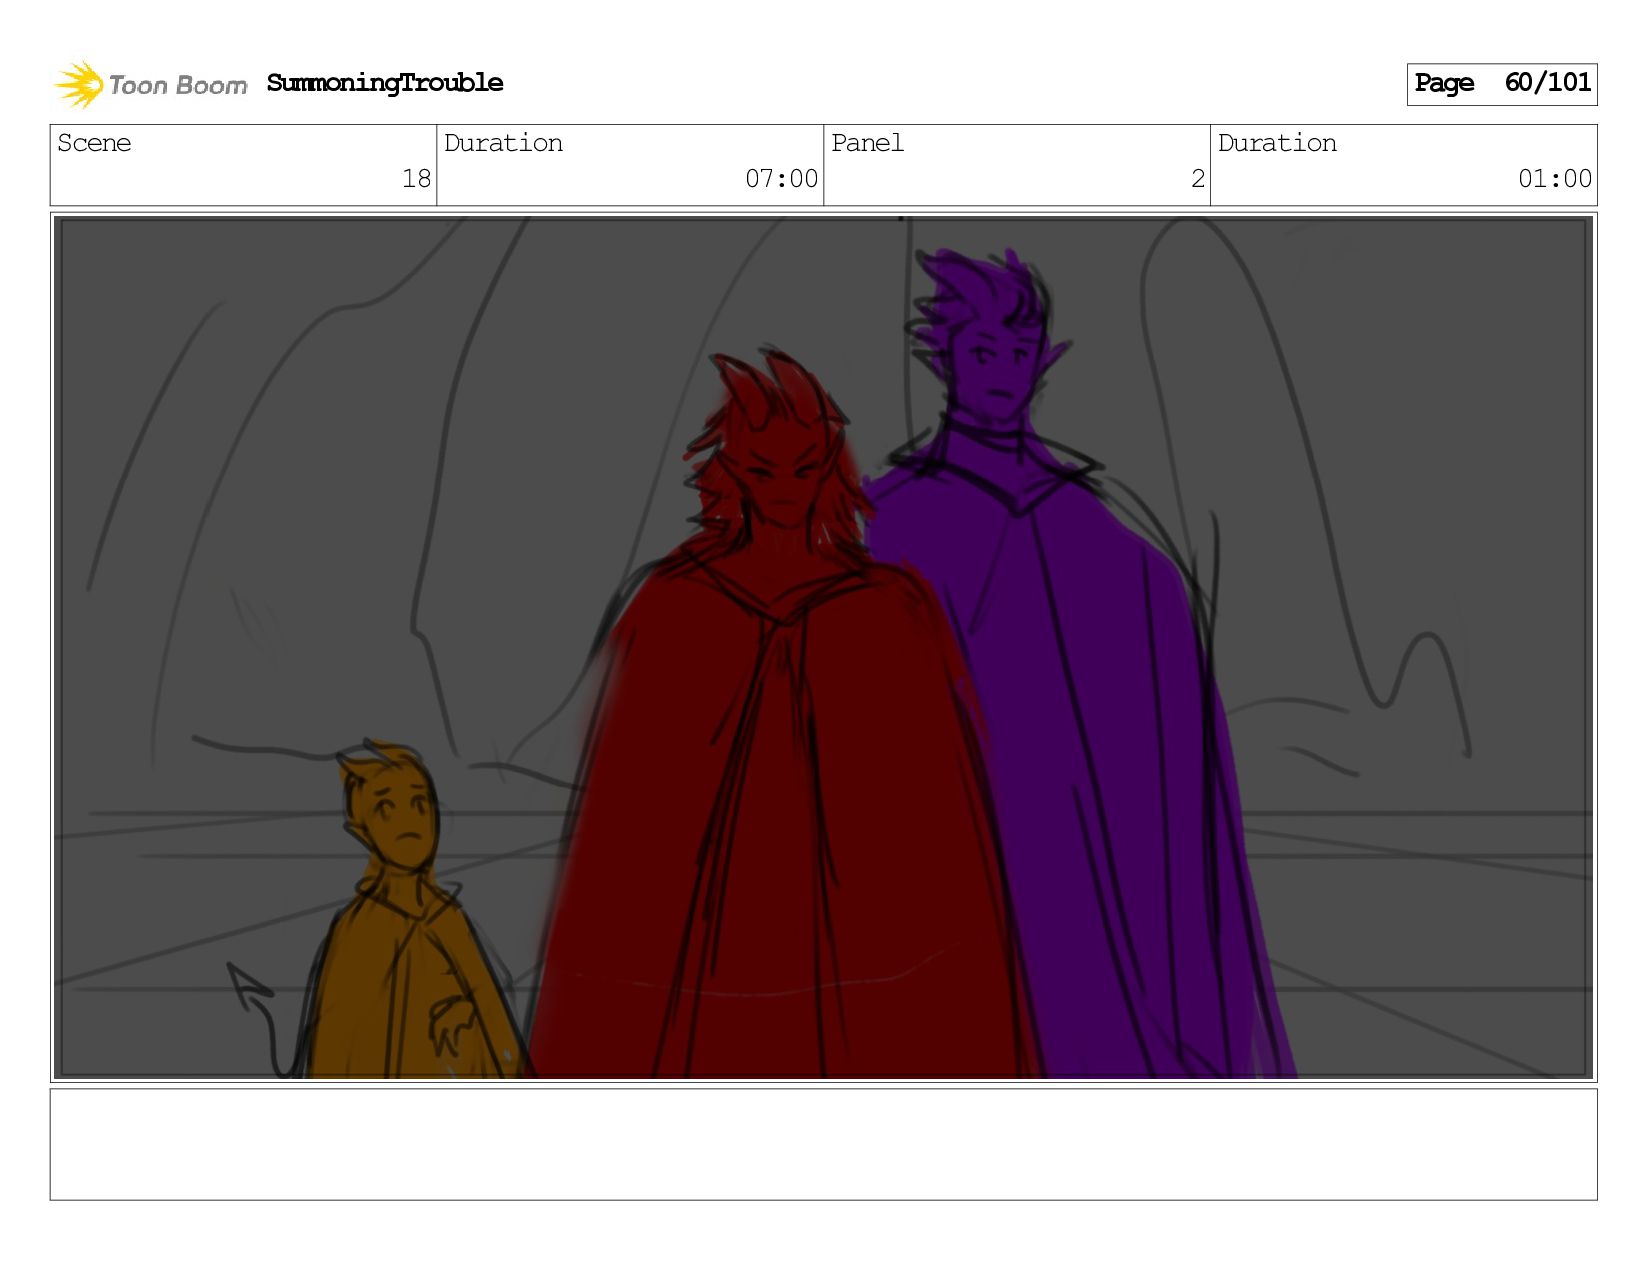
Task: Click the Panel label text
Action: pyautogui.click(x=867, y=143)
